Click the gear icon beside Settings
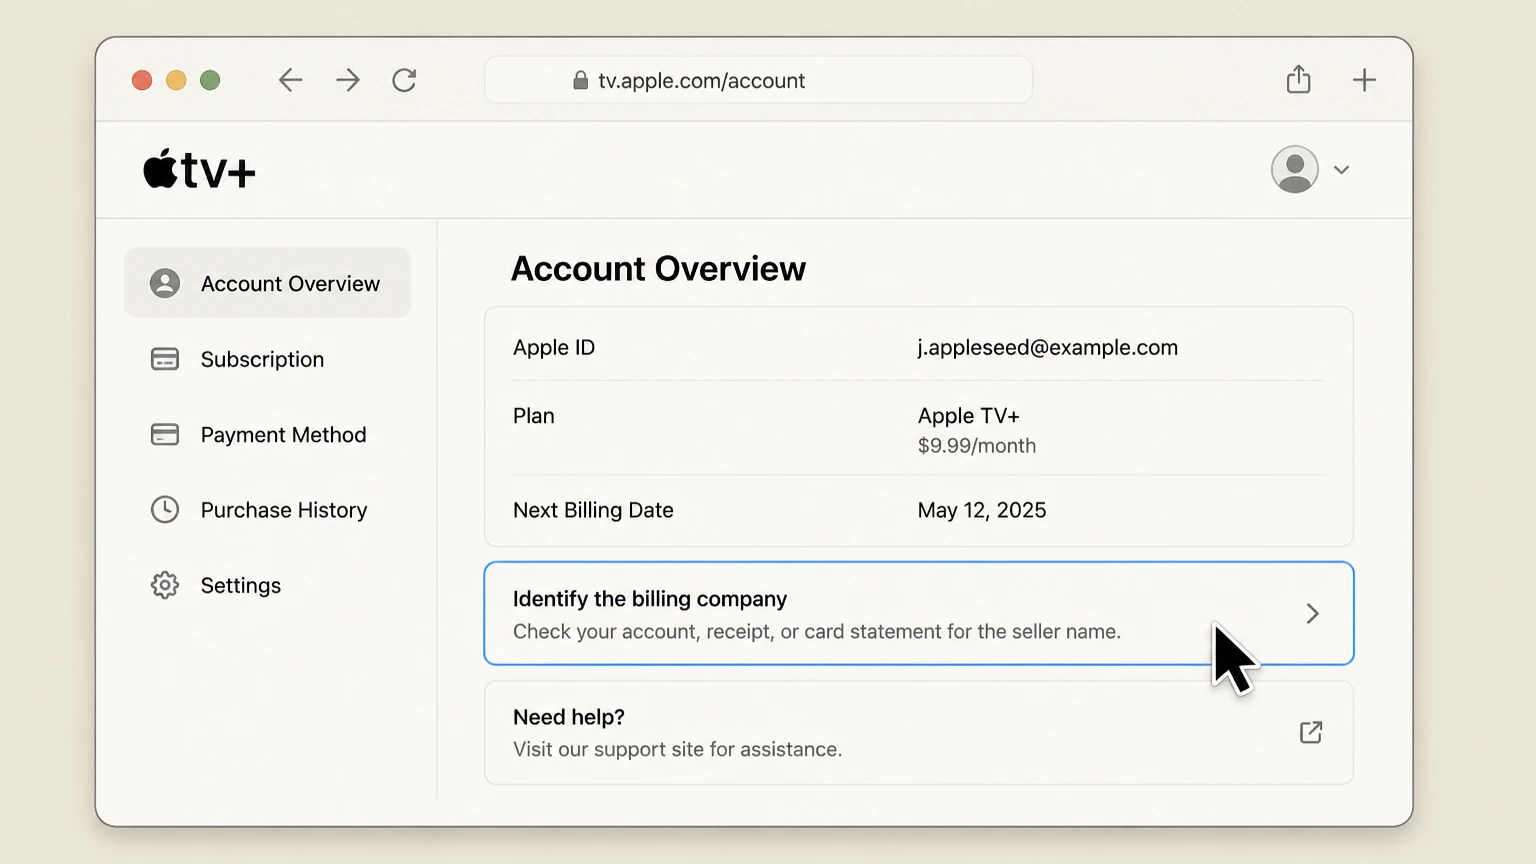This screenshot has height=864, width=1536. (165, 585)
